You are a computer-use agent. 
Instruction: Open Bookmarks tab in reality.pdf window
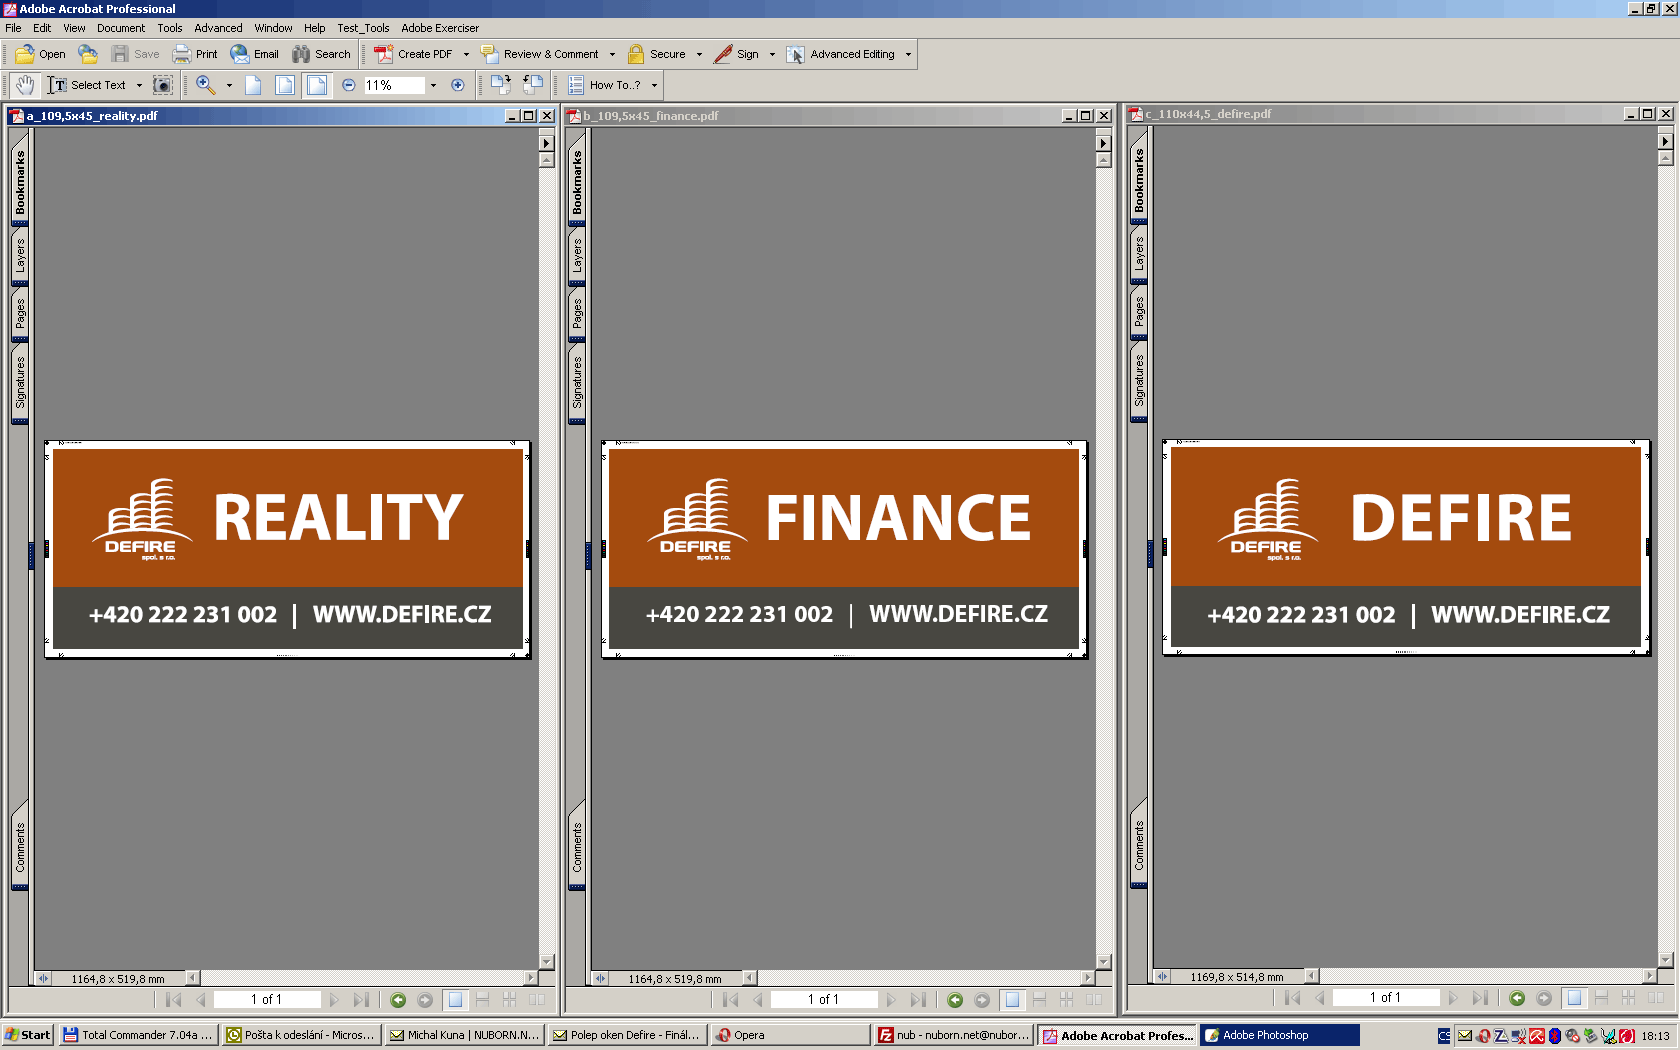[x=20, y=182]
